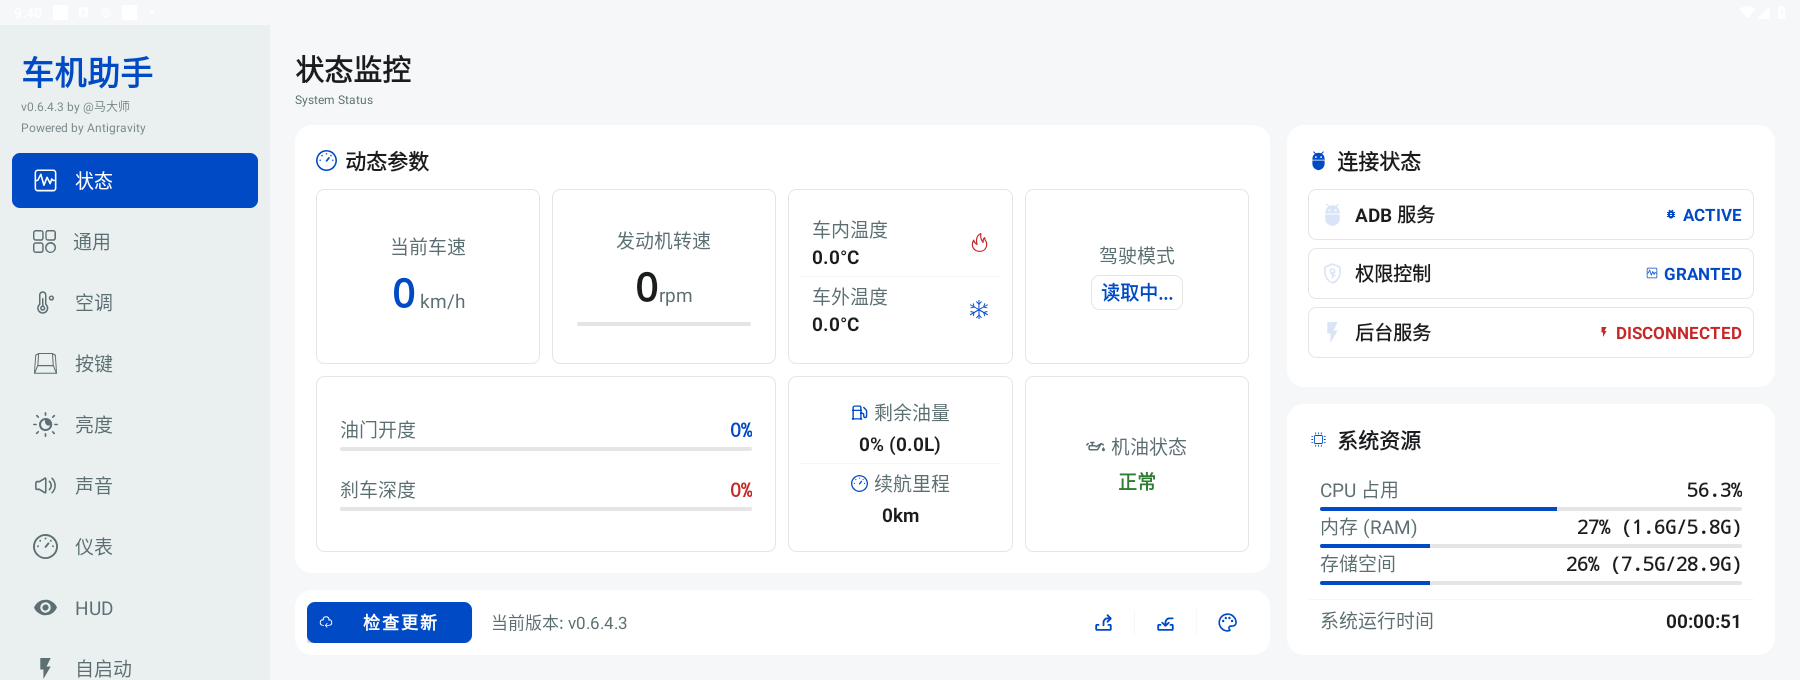Select the 后台服务 row
1800x680 pixels.
[x=1531, y=333]
